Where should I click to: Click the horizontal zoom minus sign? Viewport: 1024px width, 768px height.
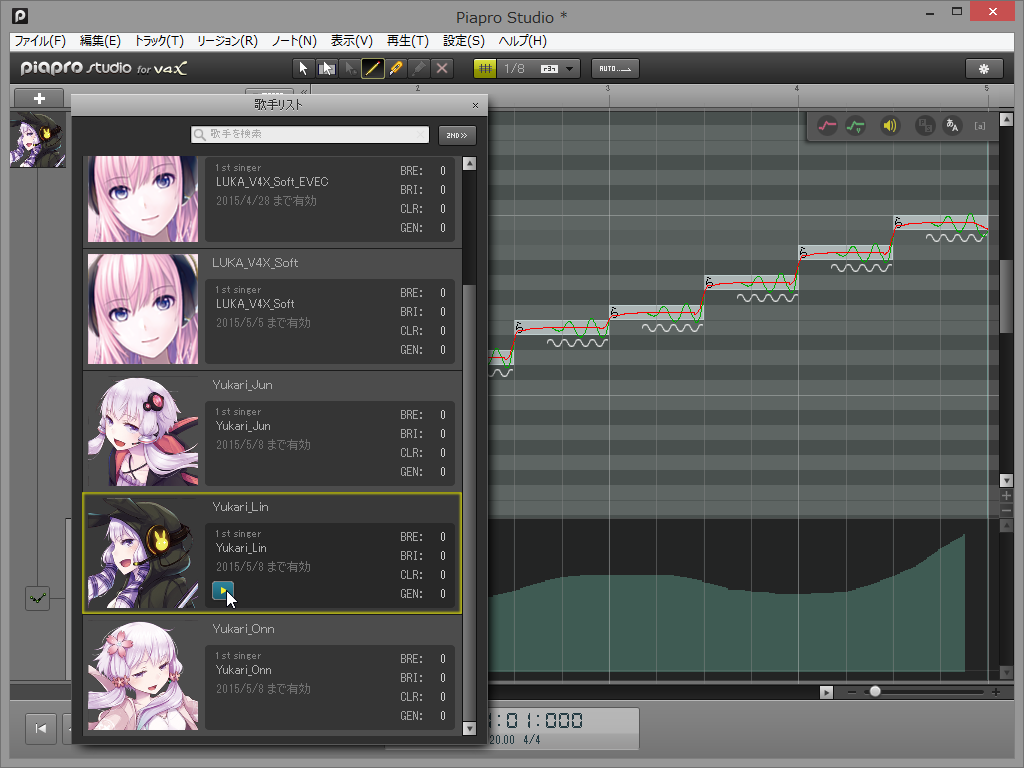click(x=852, y=692)
